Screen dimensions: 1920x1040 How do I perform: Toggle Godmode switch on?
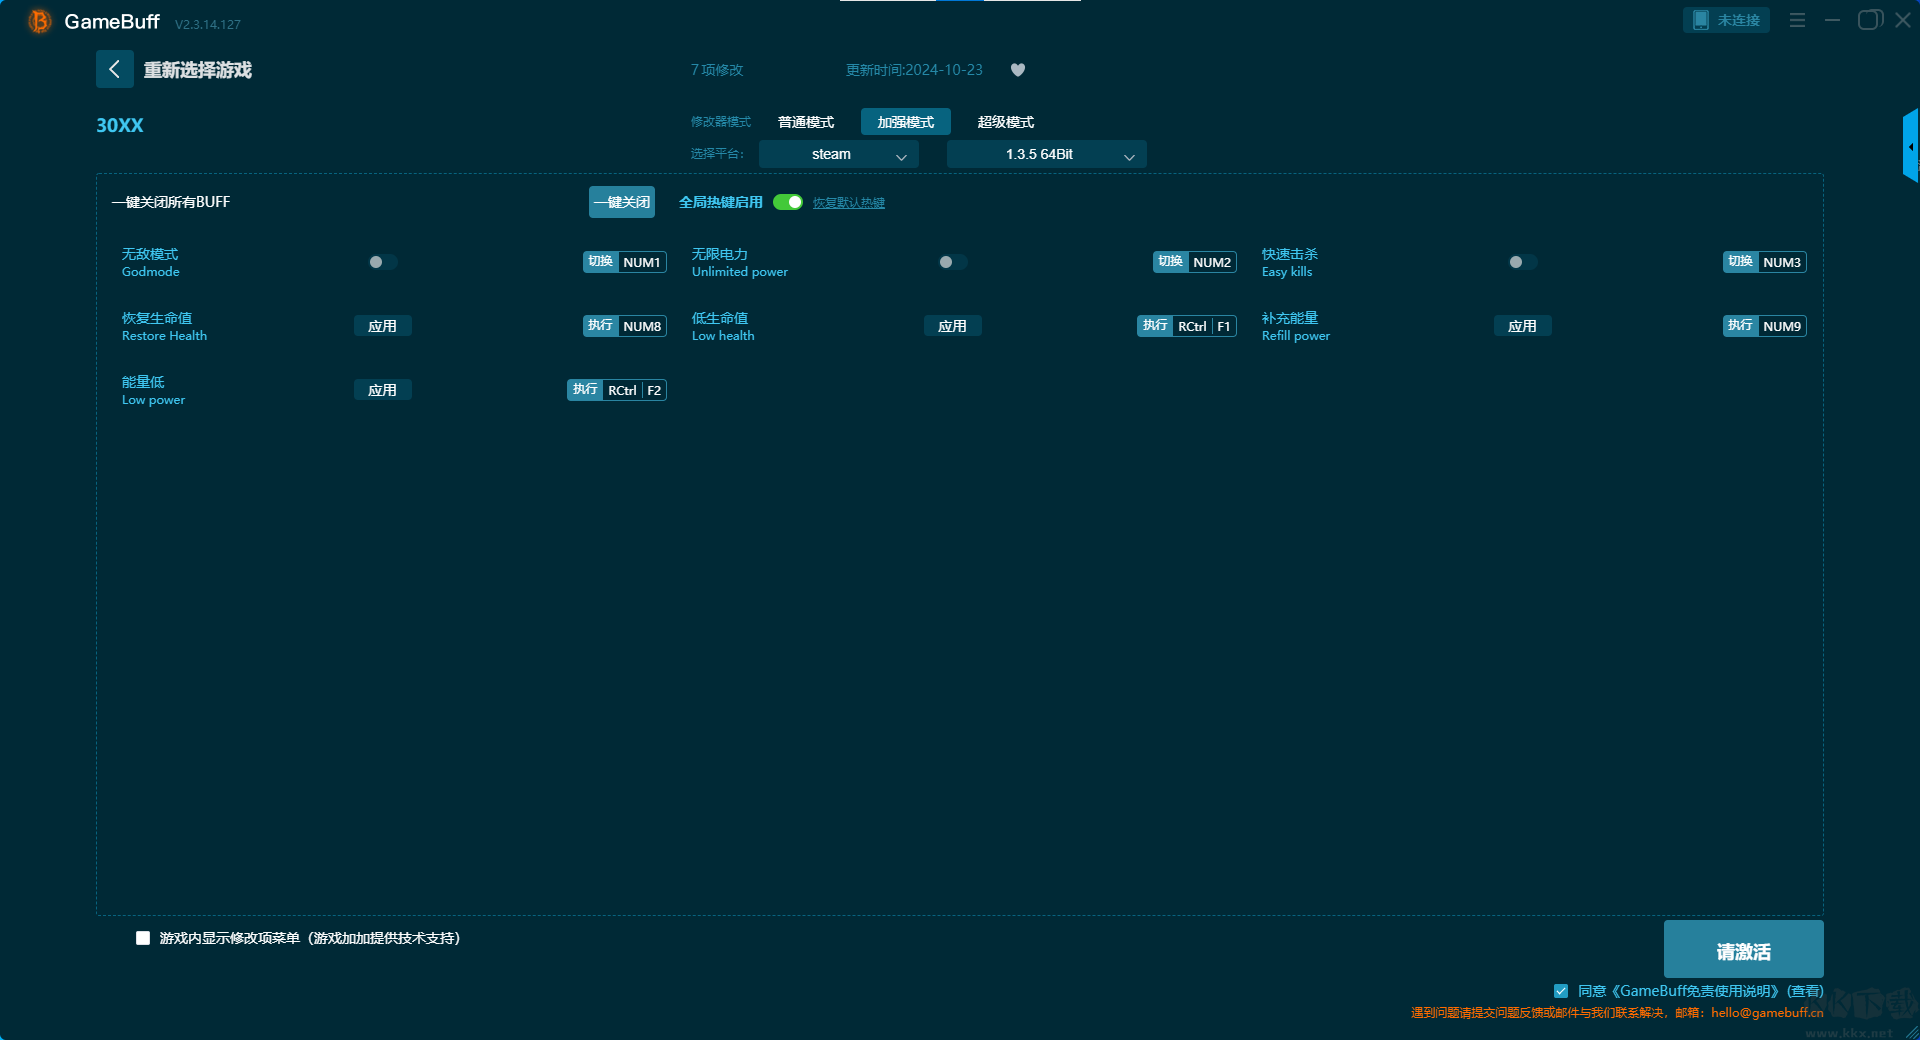pos(382,262)
